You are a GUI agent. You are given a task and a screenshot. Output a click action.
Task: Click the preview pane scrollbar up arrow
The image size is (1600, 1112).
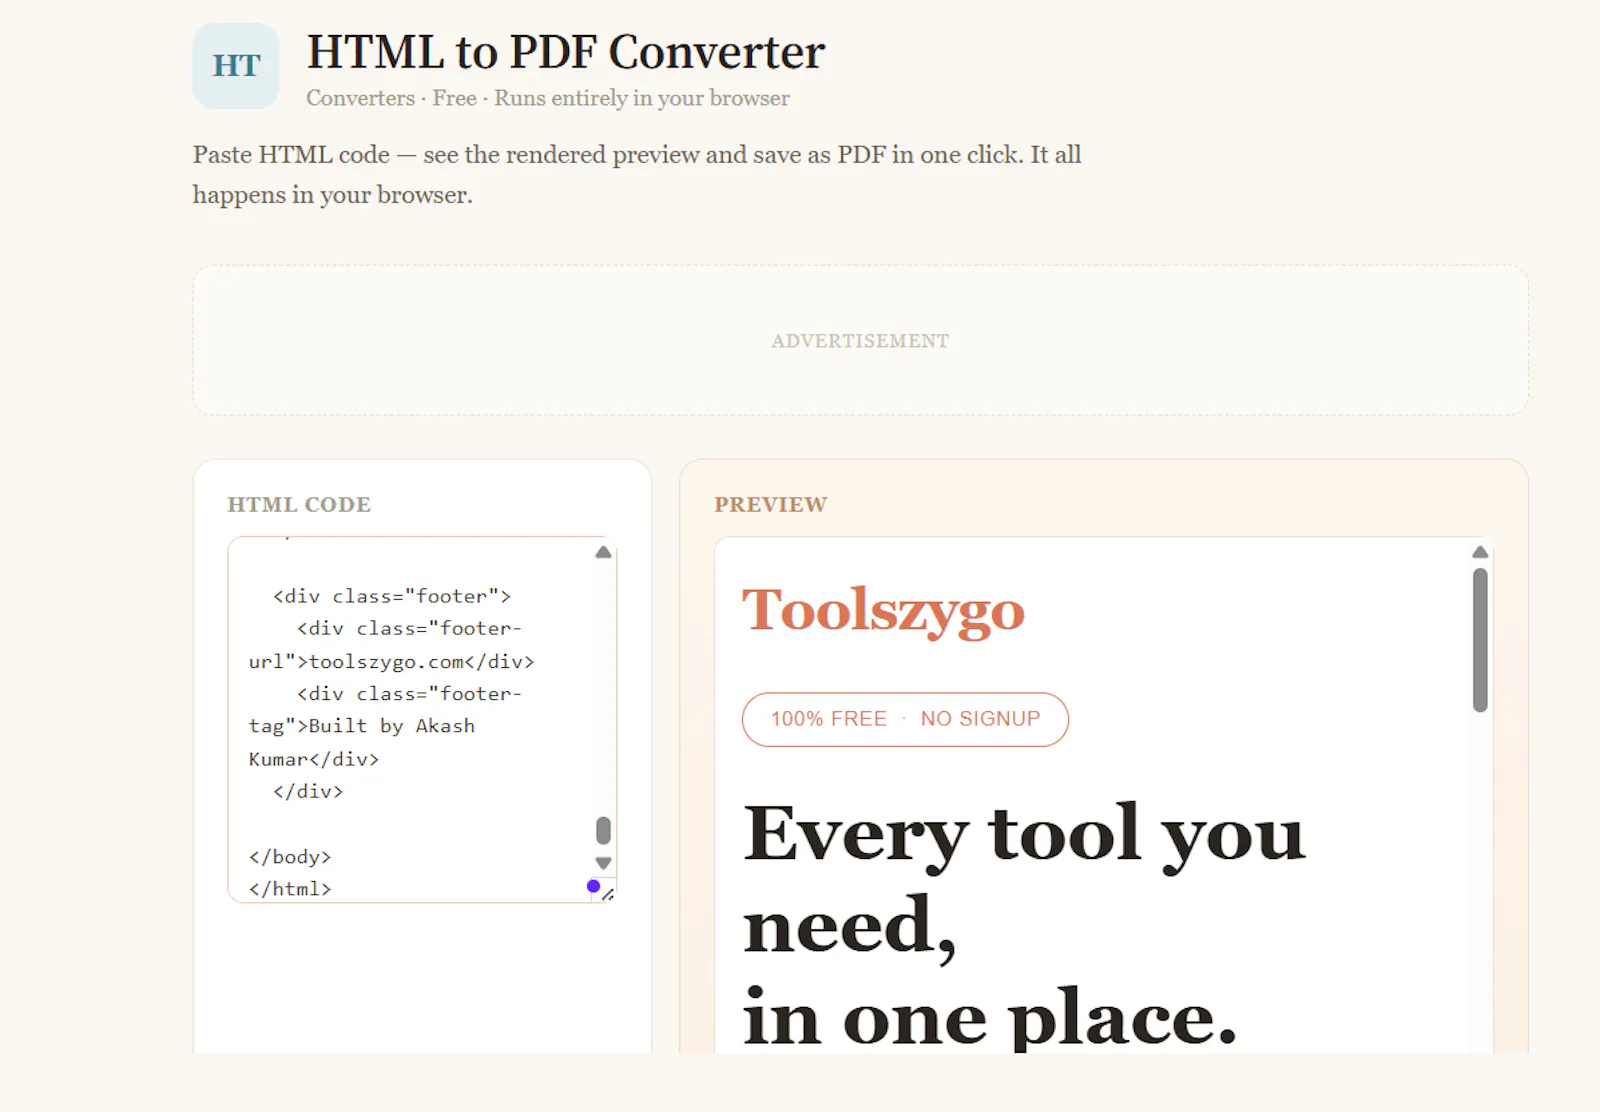[x=1480, y=552]
